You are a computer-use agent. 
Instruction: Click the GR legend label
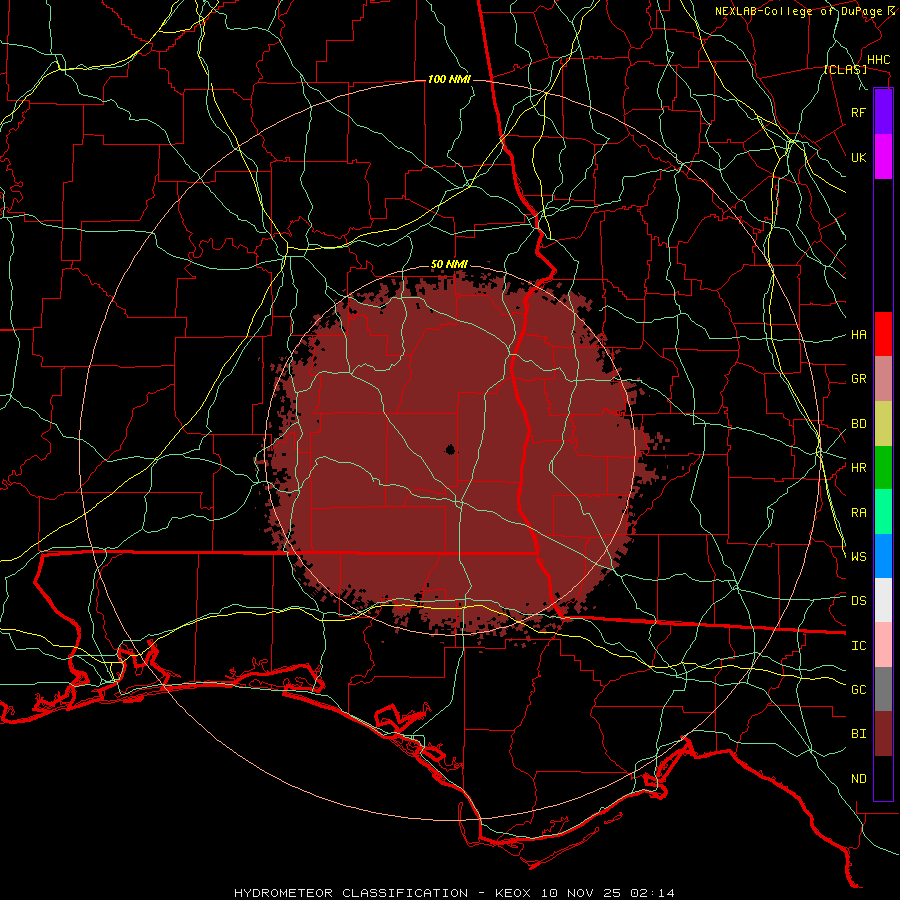(x=858, y=379)
